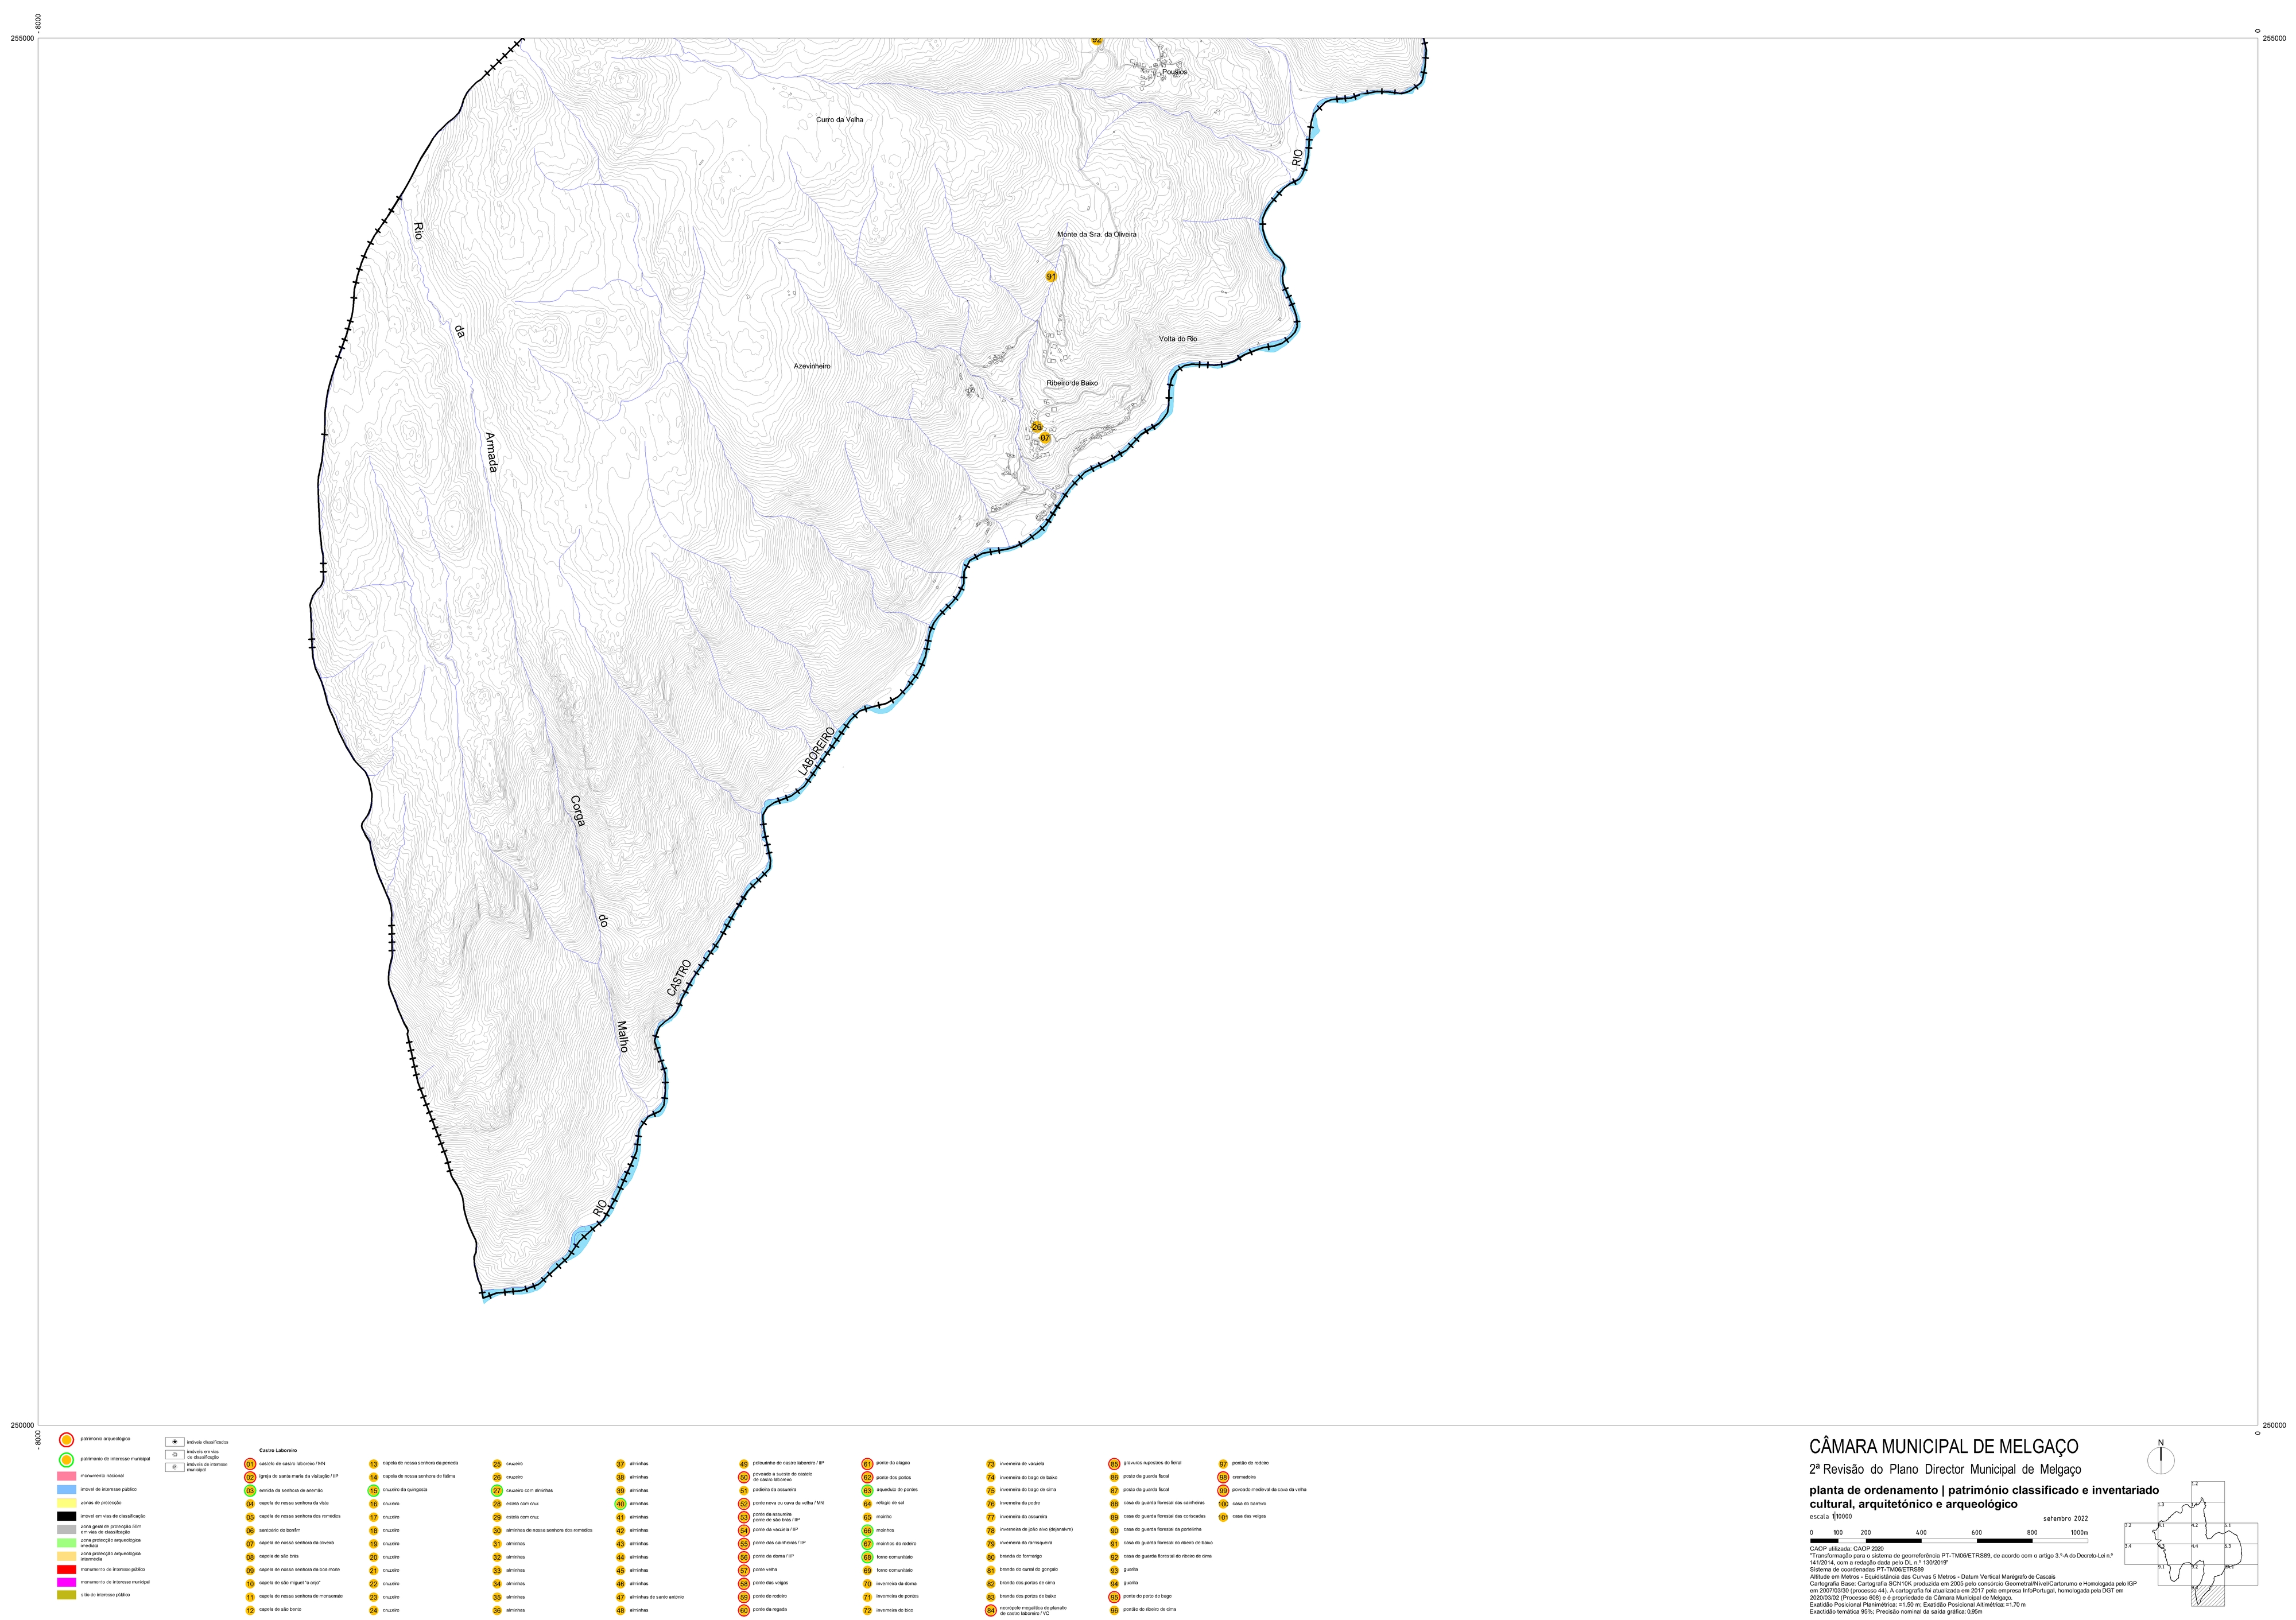Click the 'Armada' stream label
Screen dimensions: 2296x1620
(x=491, y=452)
